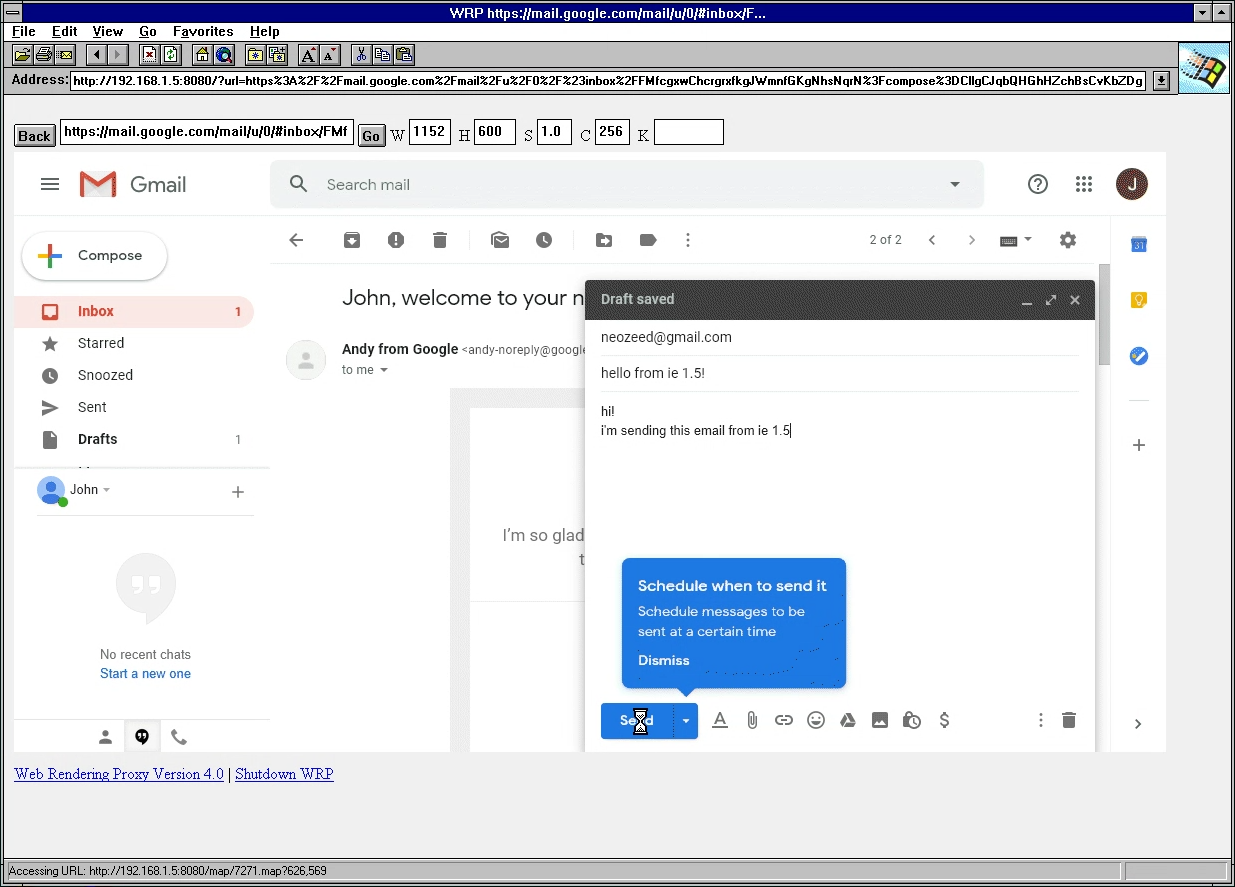Click Web Rendering Proxy Version 4.0 link
This screenshot has height=887, width=1235.
[119, 774]
